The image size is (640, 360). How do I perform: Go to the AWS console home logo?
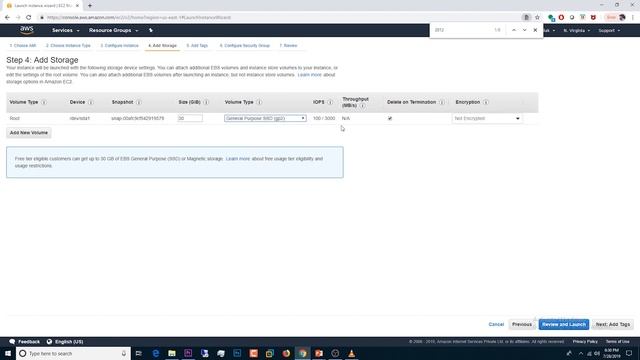coord(27,30)
